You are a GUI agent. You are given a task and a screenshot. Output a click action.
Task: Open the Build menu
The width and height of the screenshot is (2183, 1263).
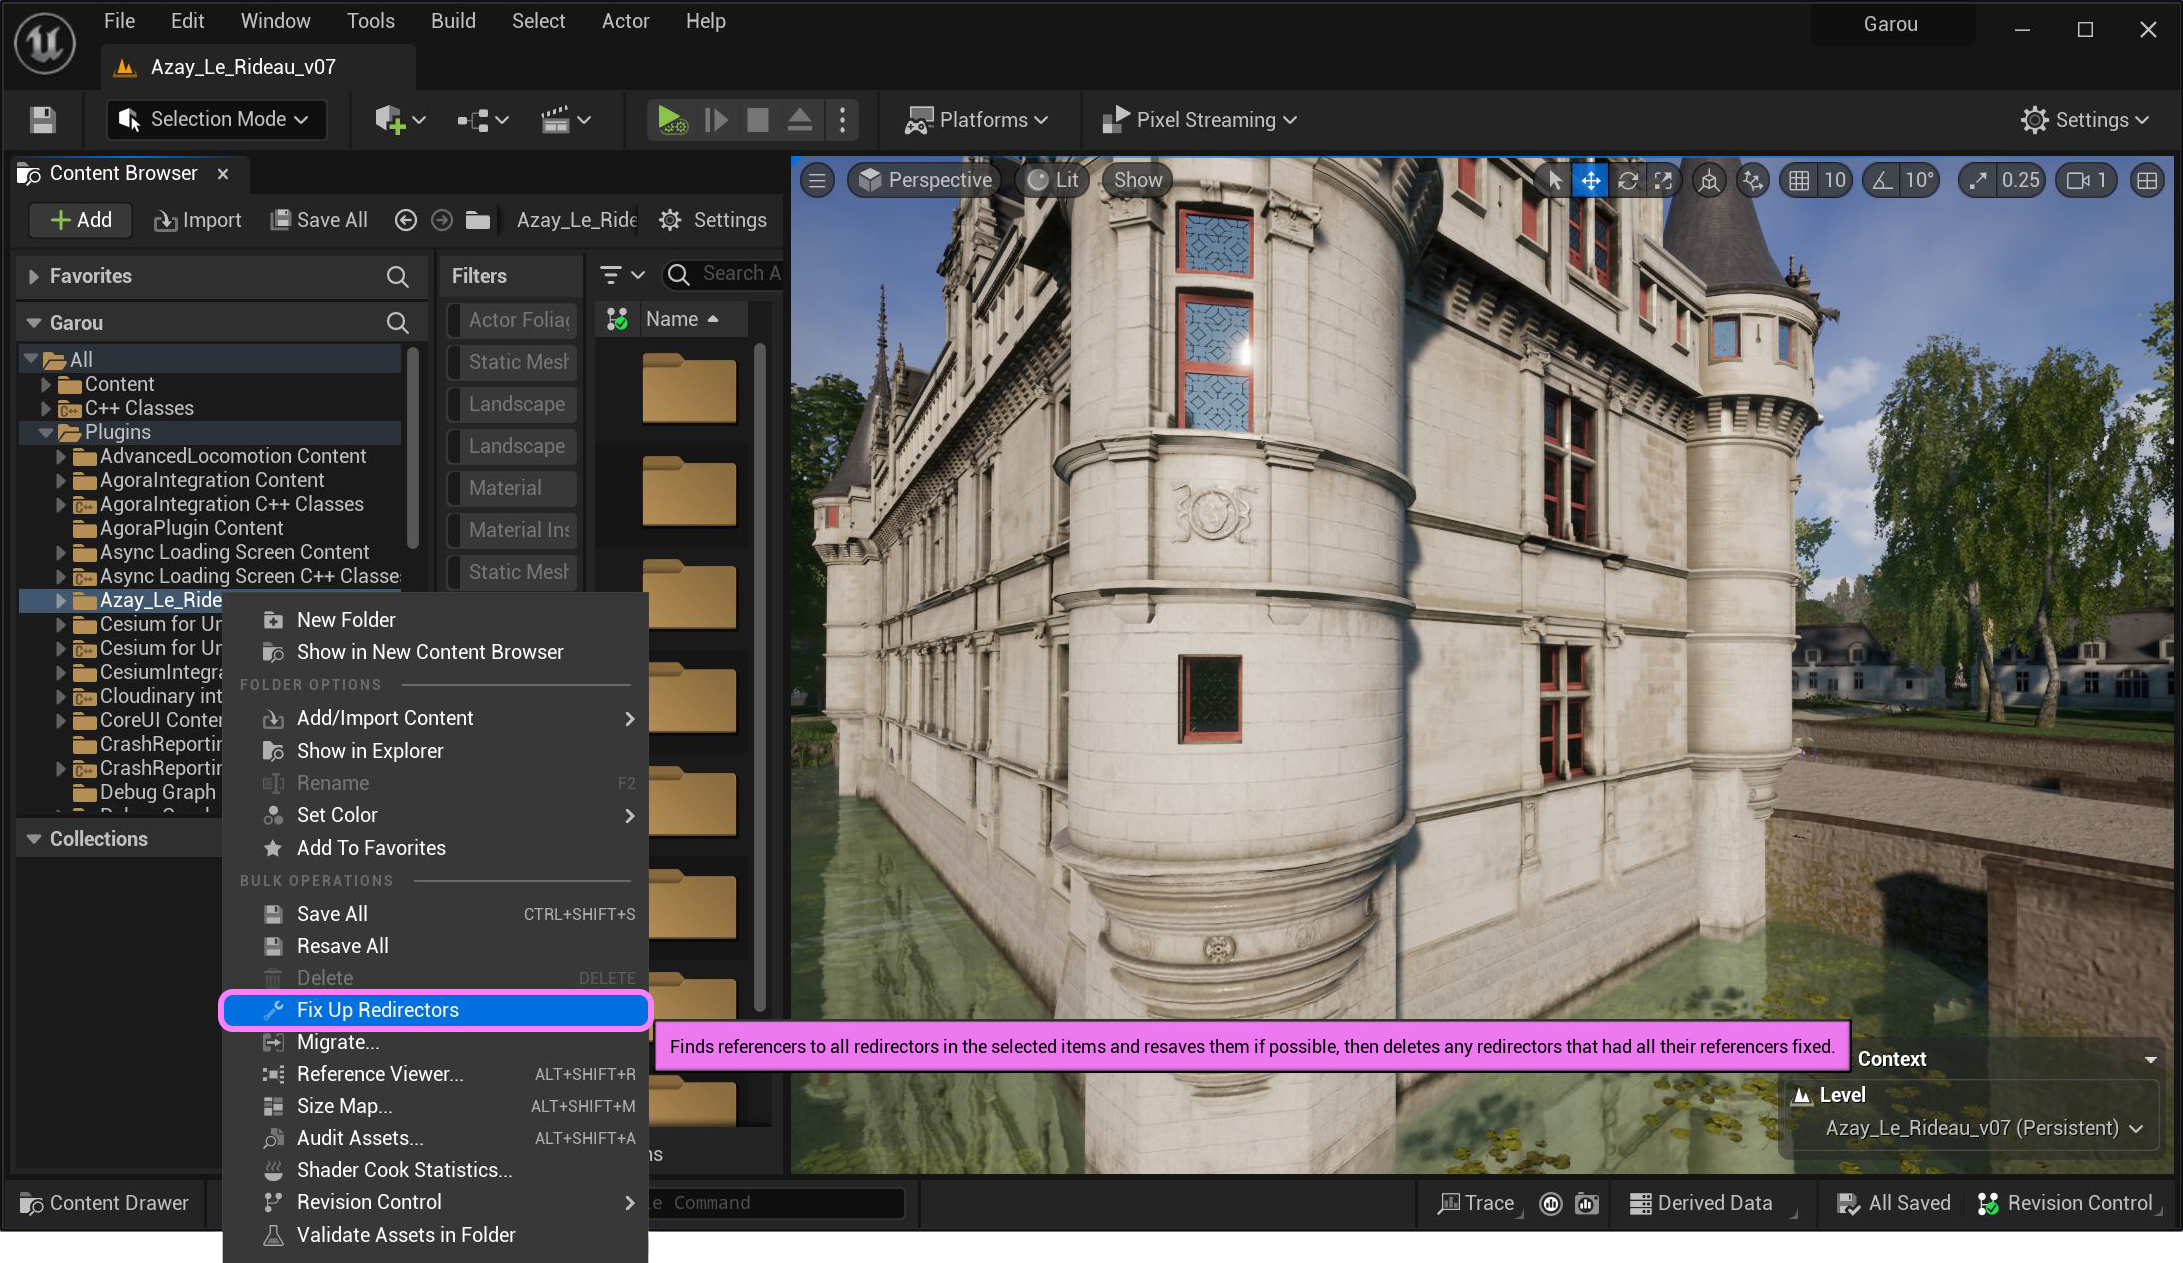click(x=453, y=21)
